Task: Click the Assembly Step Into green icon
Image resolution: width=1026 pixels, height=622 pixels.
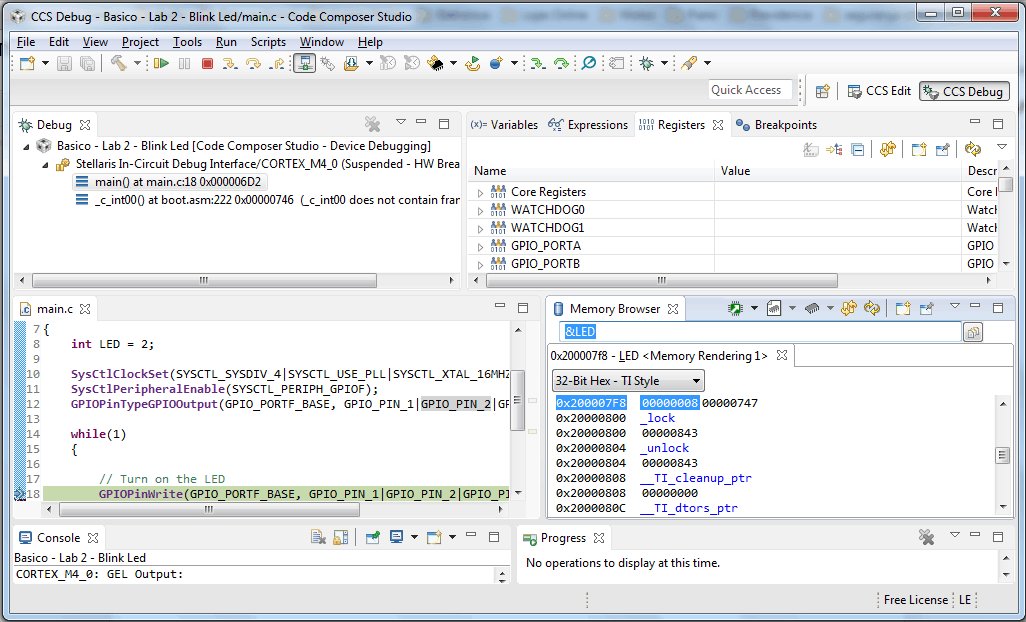Action: click(537, 63)
